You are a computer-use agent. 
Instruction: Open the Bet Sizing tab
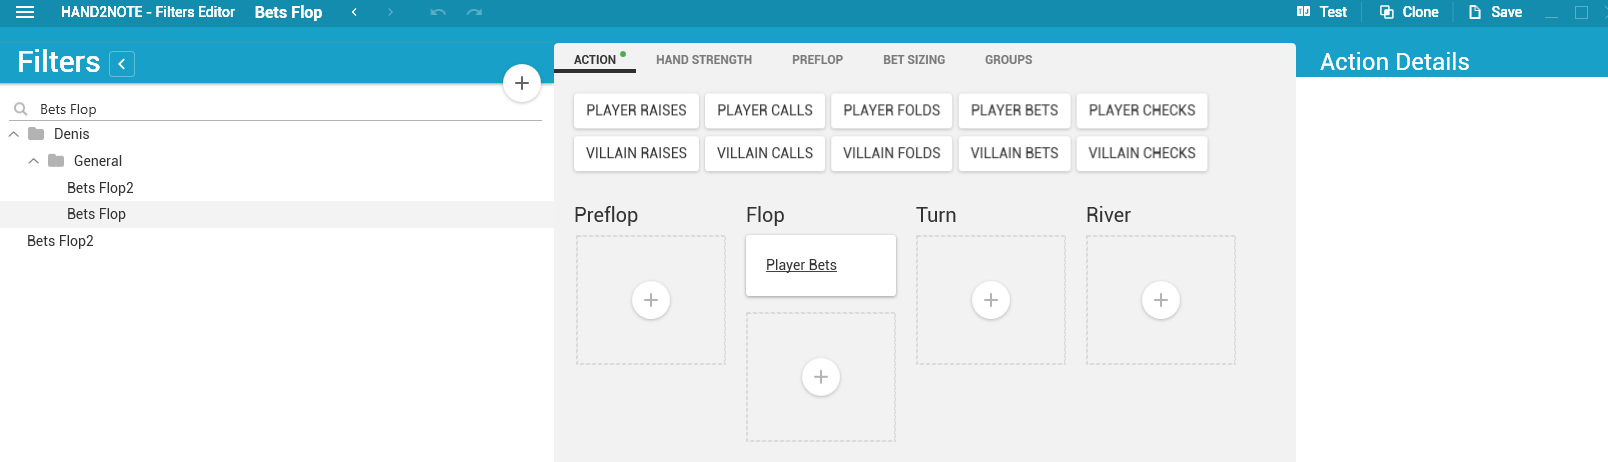click(x=913, y=60)
